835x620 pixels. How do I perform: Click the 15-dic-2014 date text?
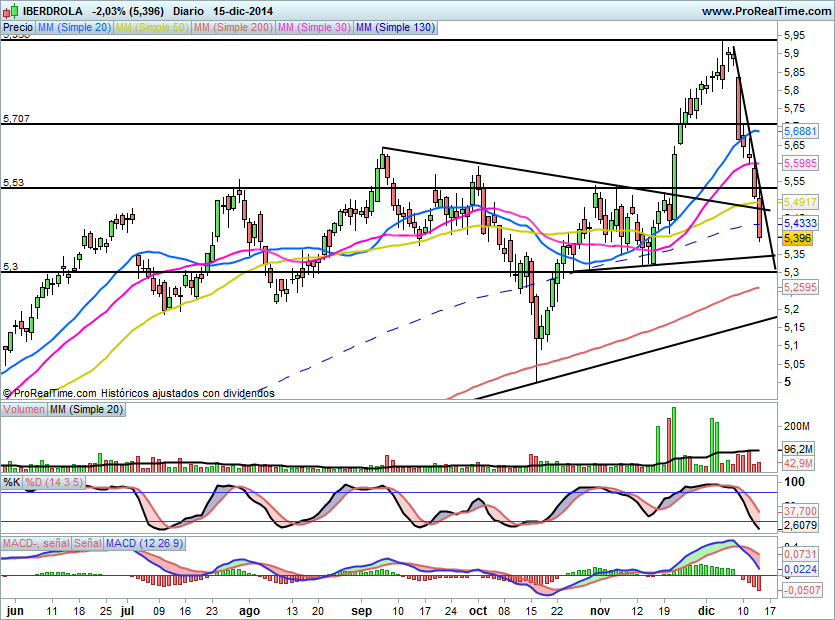(243, 11)
